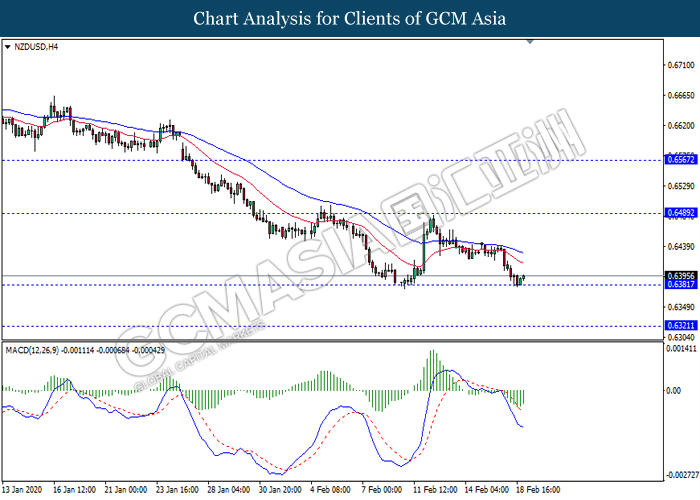The image size is (700, 500).
Task: Click the 0.64390 price axis value
Action: pyautogui.click(x=681, y=246)
